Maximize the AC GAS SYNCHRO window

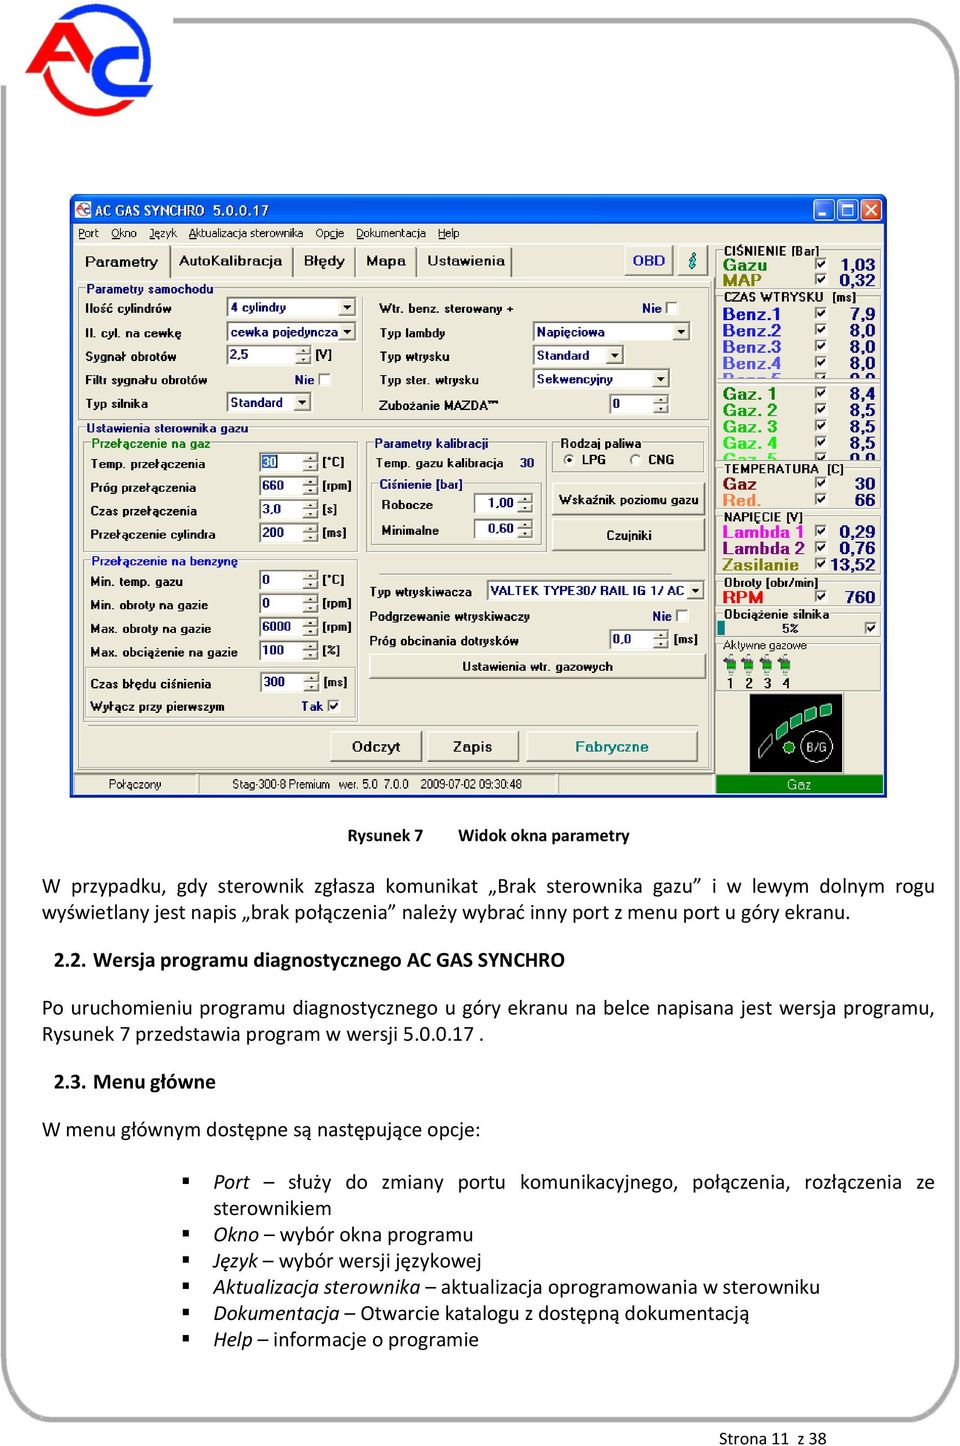click(x=847, y=210)
